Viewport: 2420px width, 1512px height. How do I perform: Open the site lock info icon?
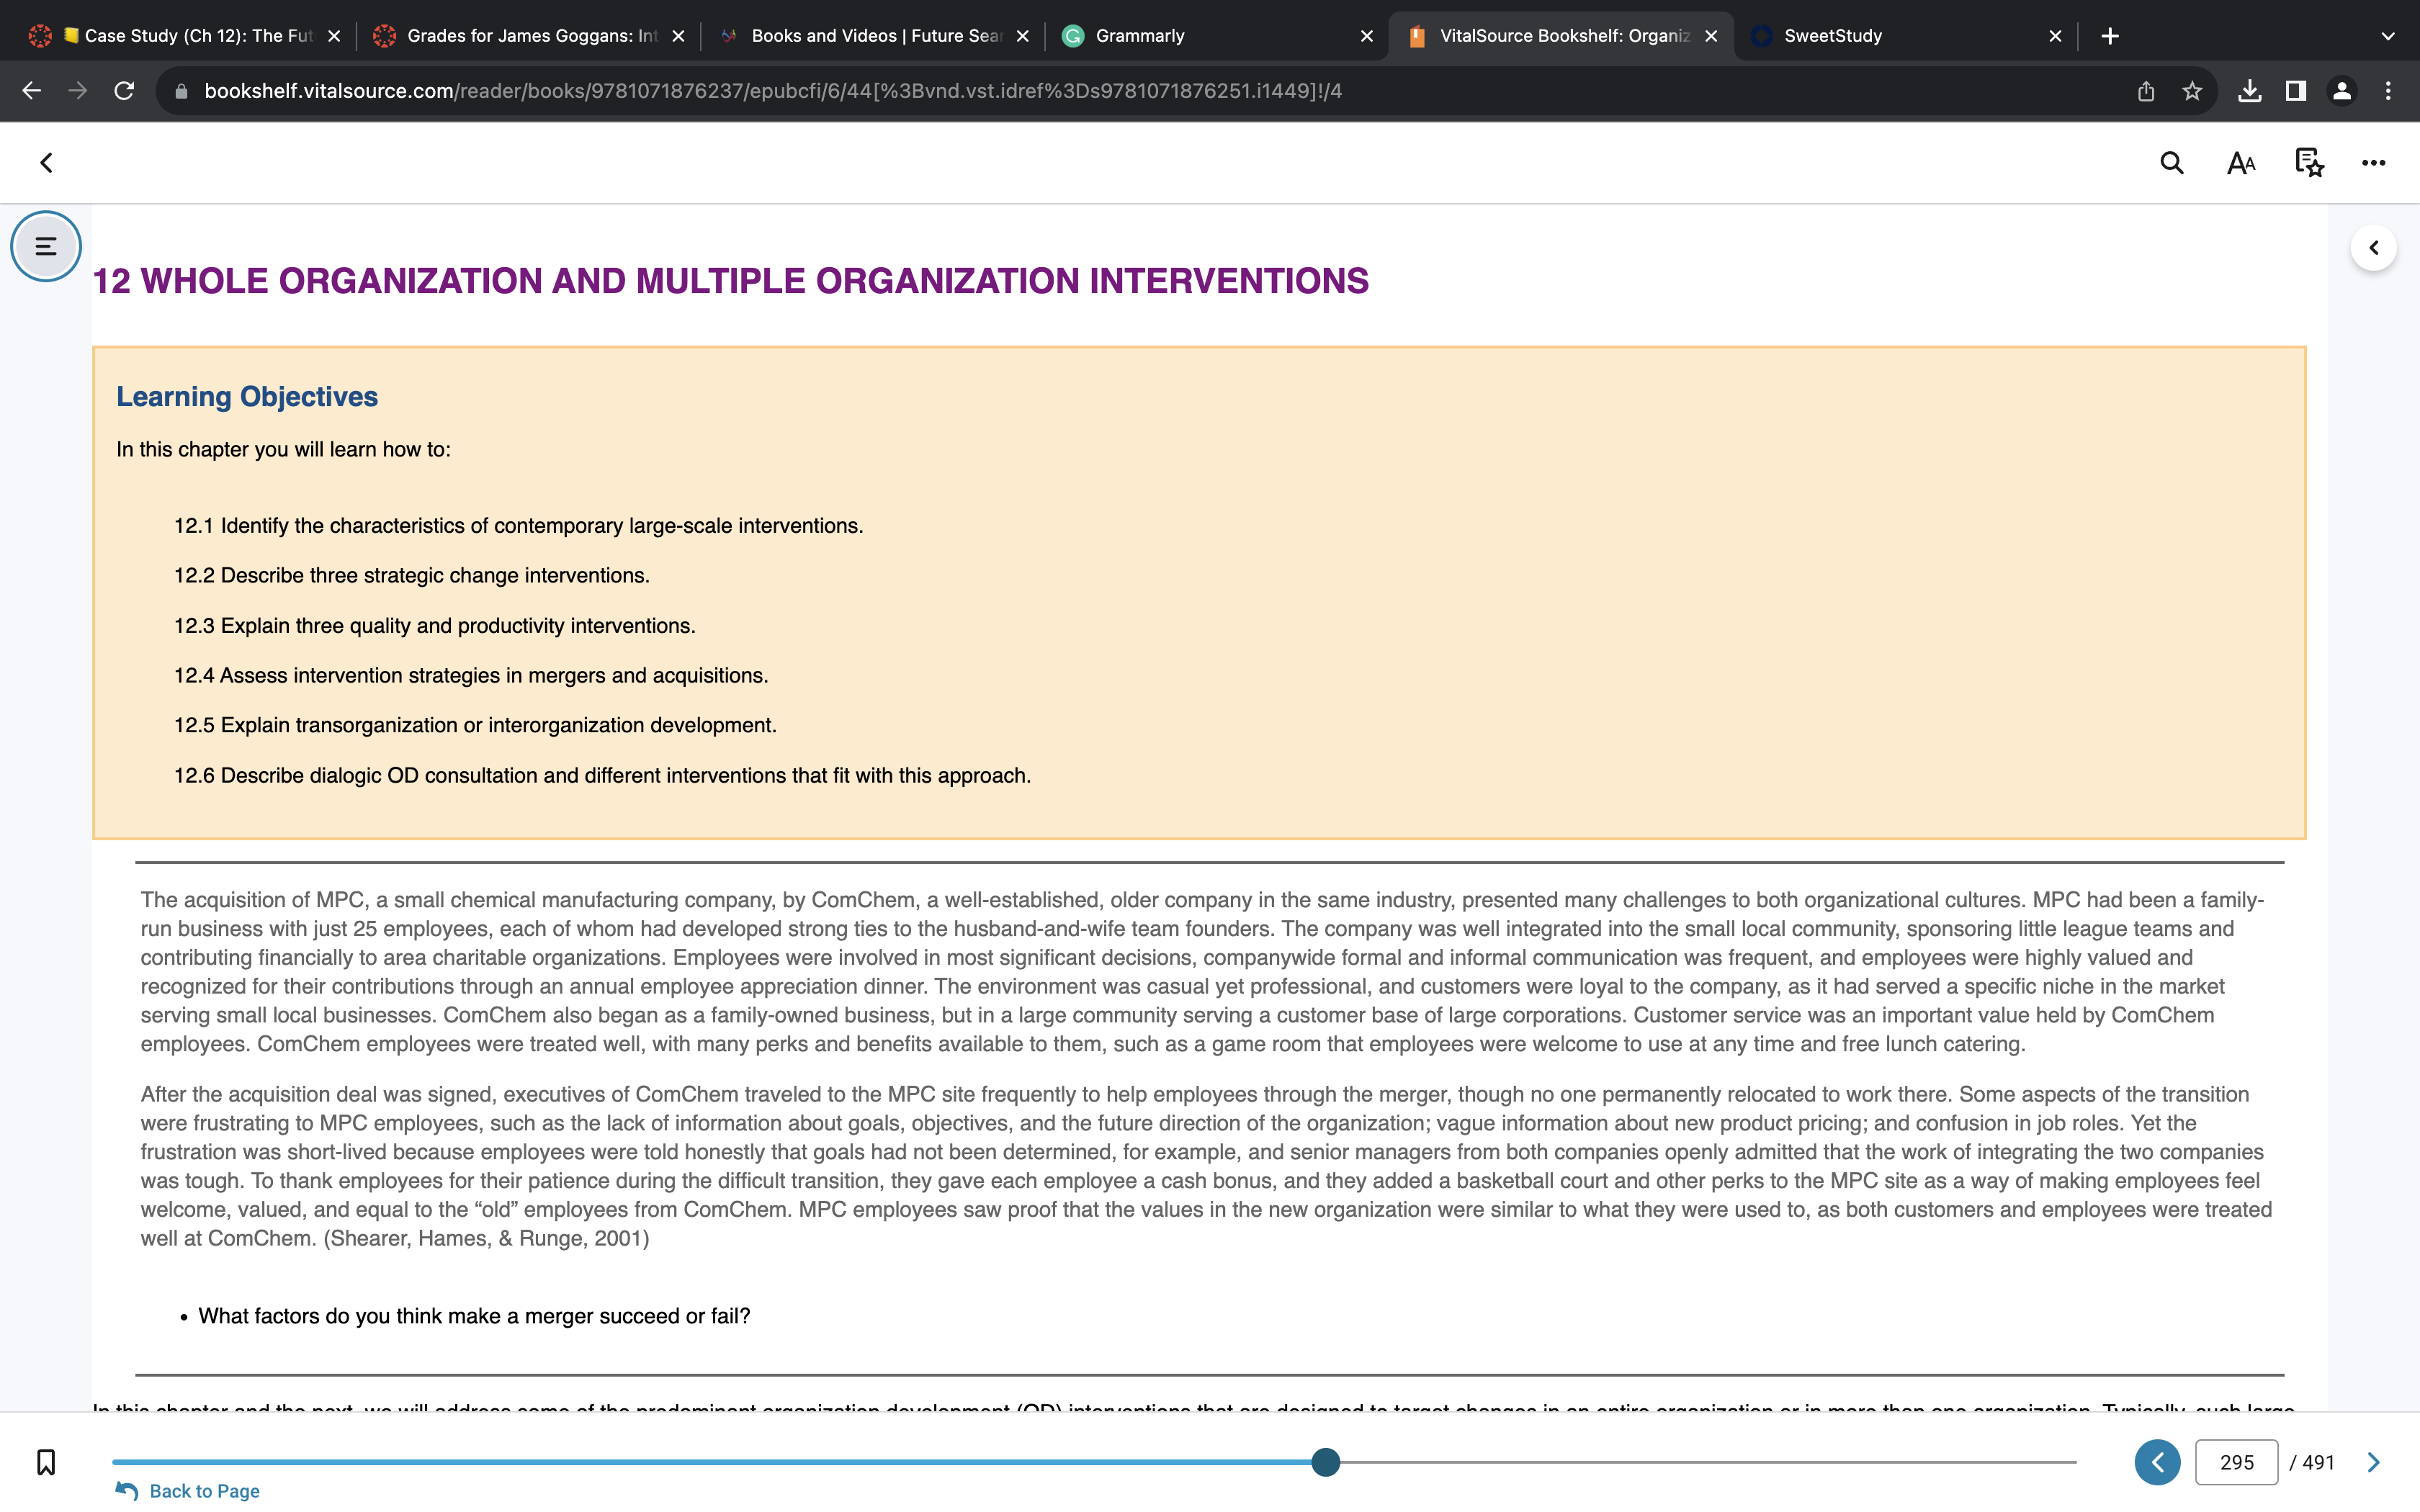point(181,91)
